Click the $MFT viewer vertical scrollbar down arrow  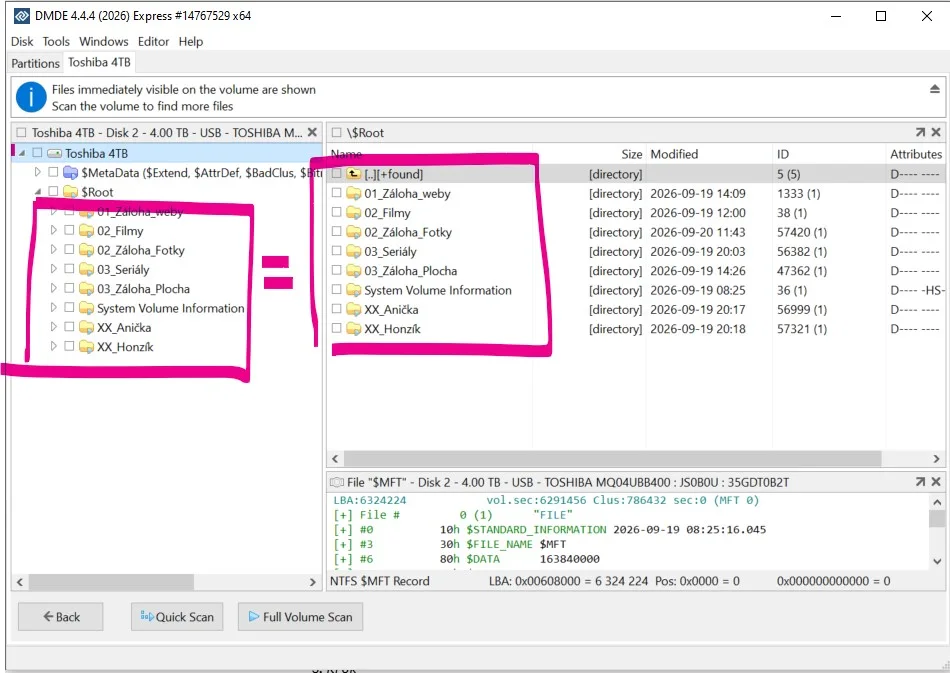pos(937,562)
